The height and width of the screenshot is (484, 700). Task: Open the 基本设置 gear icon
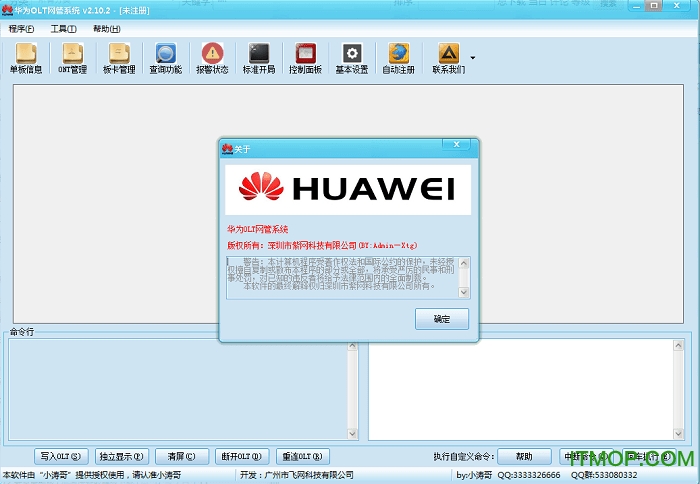(x=352, y=58)
